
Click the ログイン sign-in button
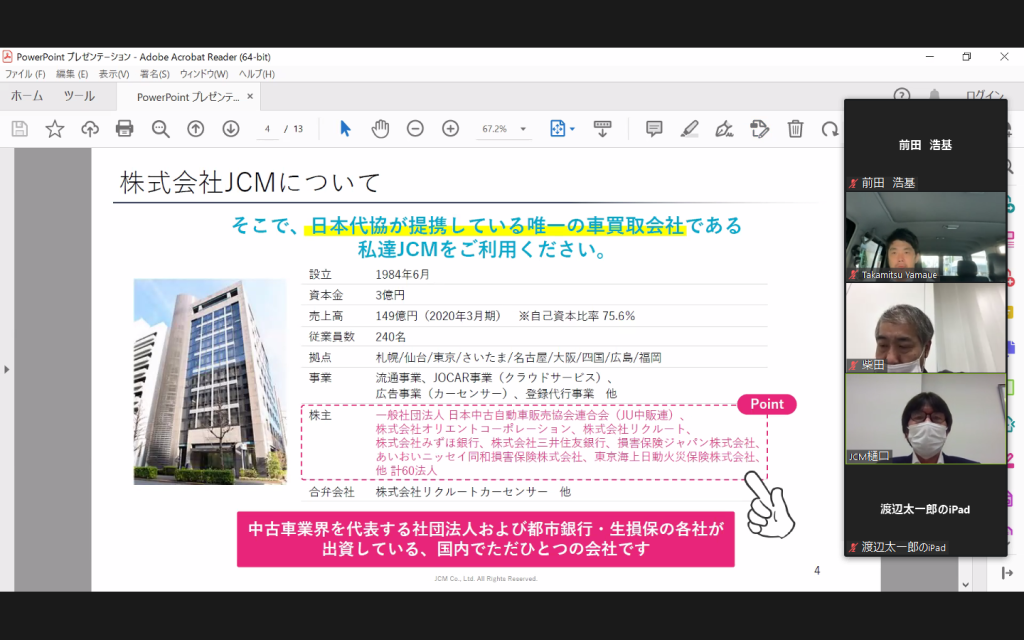(x=984, y=95)
